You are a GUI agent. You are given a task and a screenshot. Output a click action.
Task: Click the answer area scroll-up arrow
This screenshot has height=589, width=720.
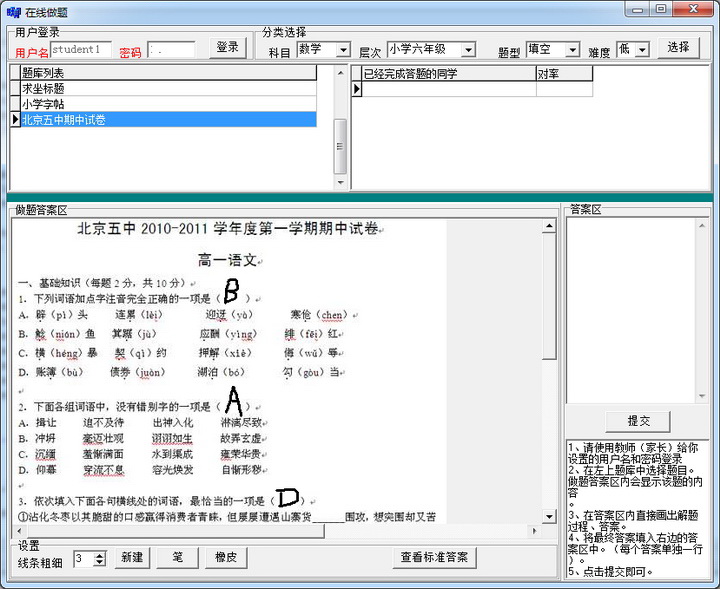702,225
